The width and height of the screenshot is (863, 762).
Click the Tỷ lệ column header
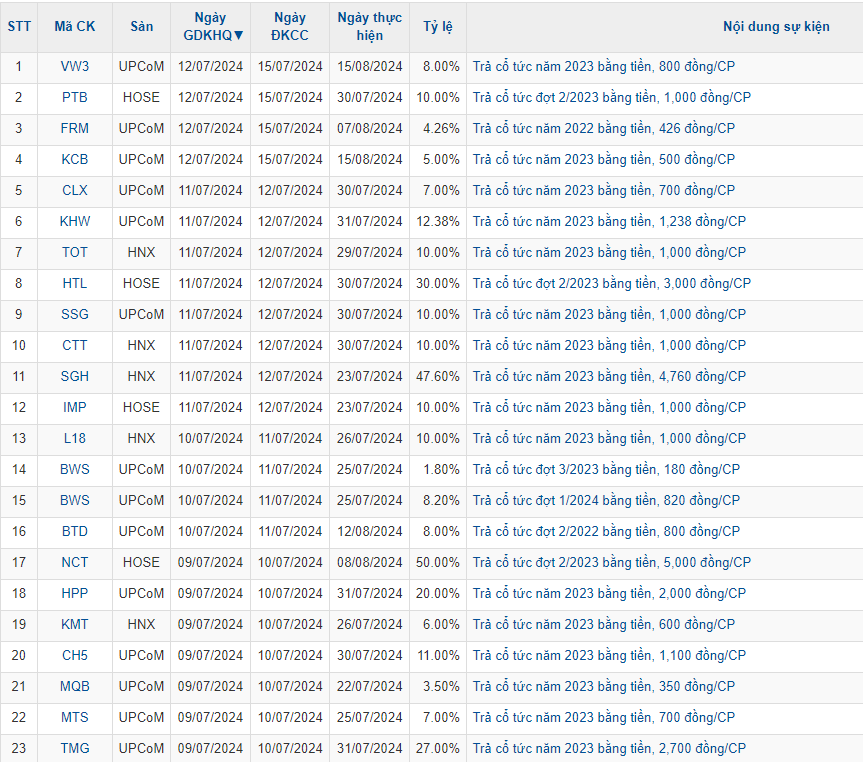click(438, 26)
